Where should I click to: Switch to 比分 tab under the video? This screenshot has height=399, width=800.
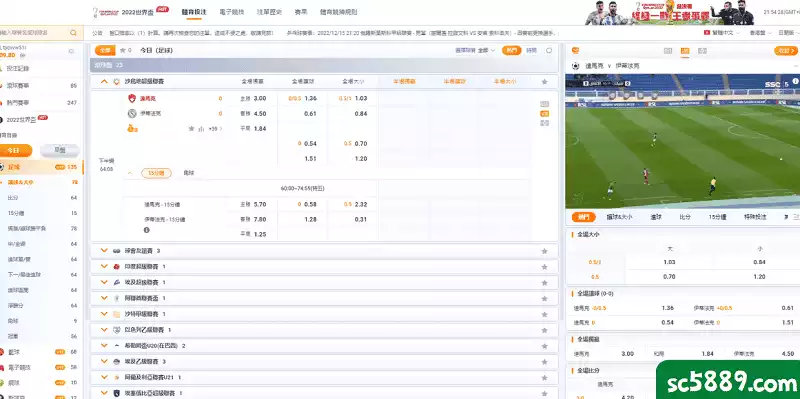(685, 217)
